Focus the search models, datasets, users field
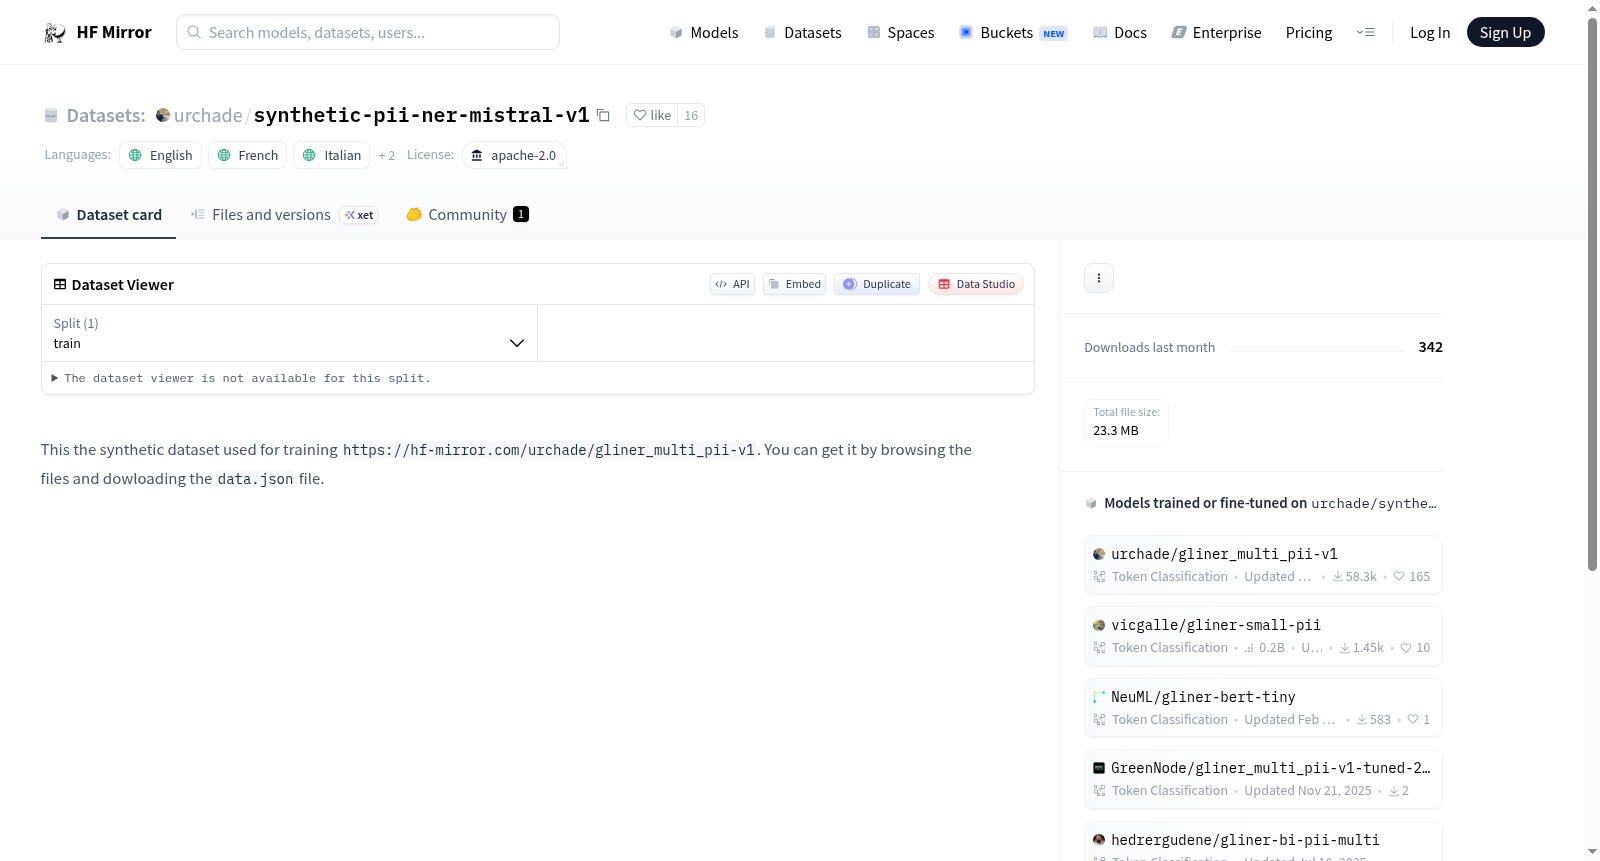Screen dimensions: 1600x861 click(x=368, y=32)
